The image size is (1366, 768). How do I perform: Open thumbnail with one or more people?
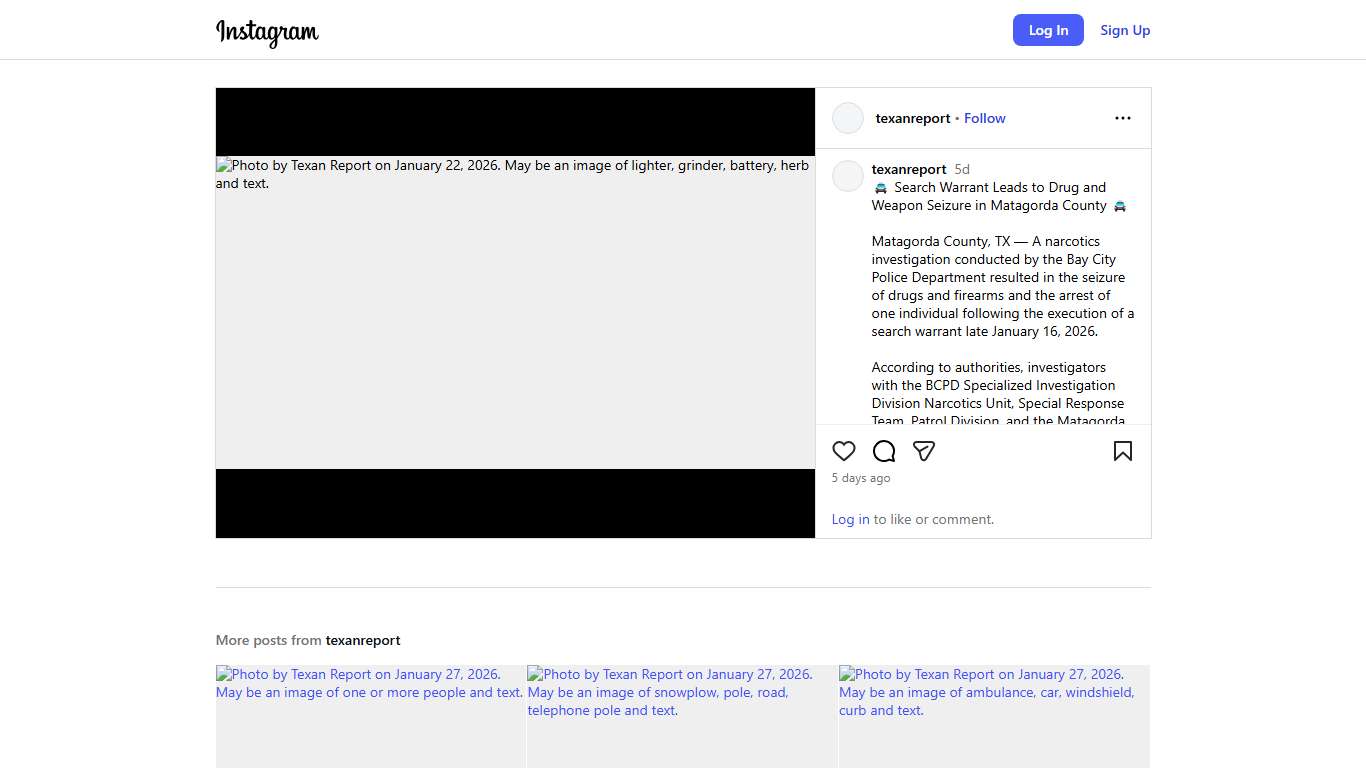370,716
